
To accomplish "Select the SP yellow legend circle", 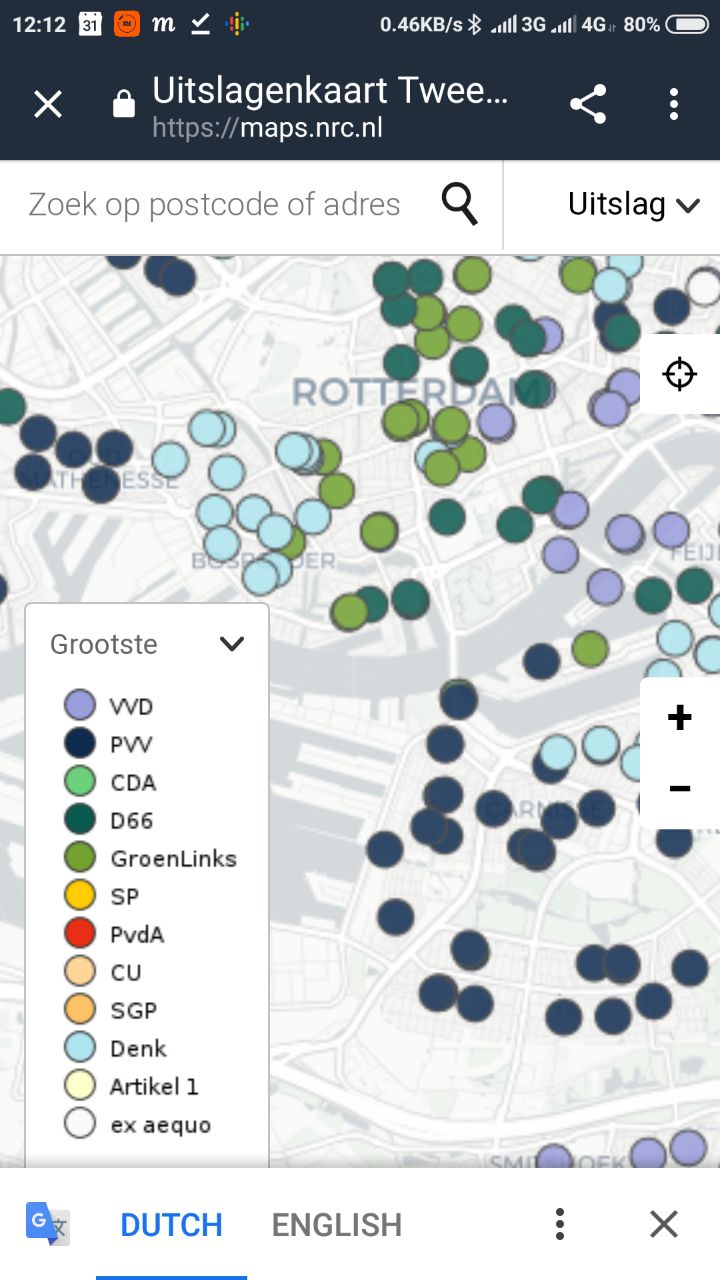I will click(79, 896).
